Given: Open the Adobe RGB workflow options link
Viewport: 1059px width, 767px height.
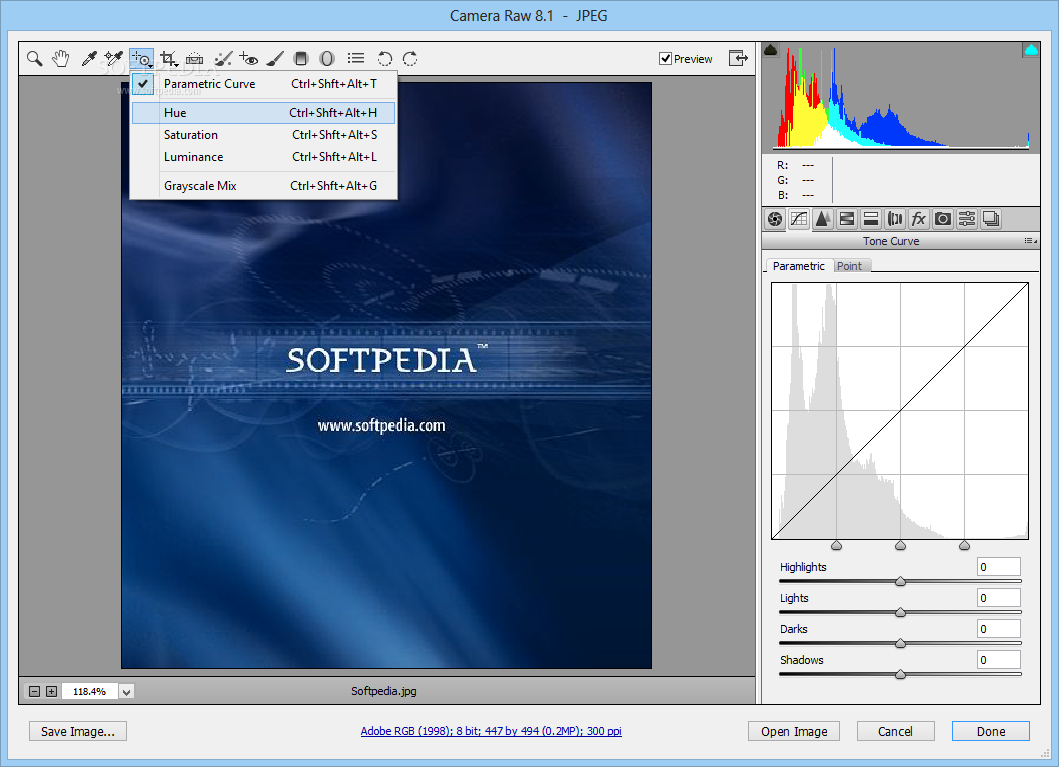Looking at the screenshot, I should coord(491,731).
